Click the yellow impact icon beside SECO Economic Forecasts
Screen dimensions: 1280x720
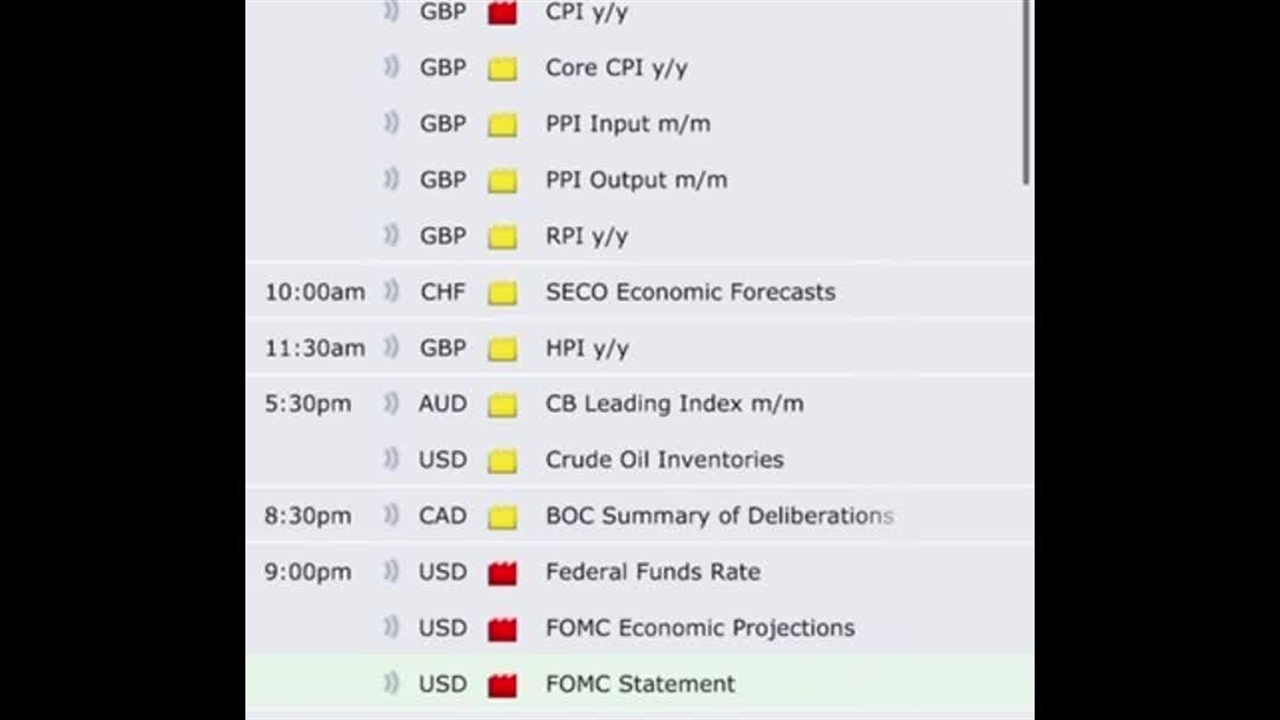(x=502, y=293)
